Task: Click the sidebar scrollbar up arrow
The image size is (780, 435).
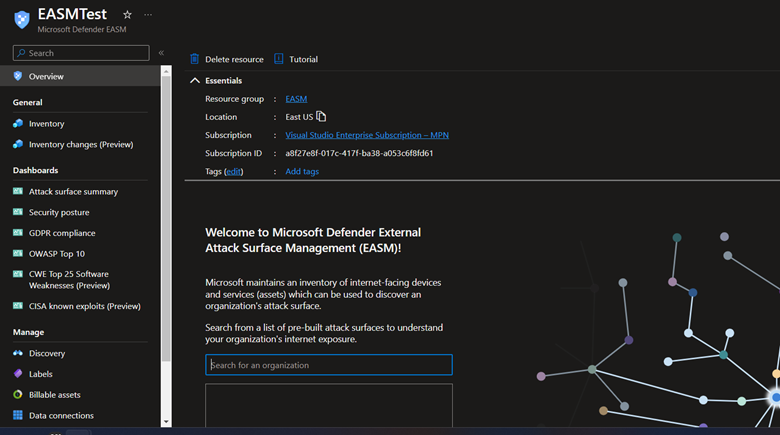Action: 166,71
